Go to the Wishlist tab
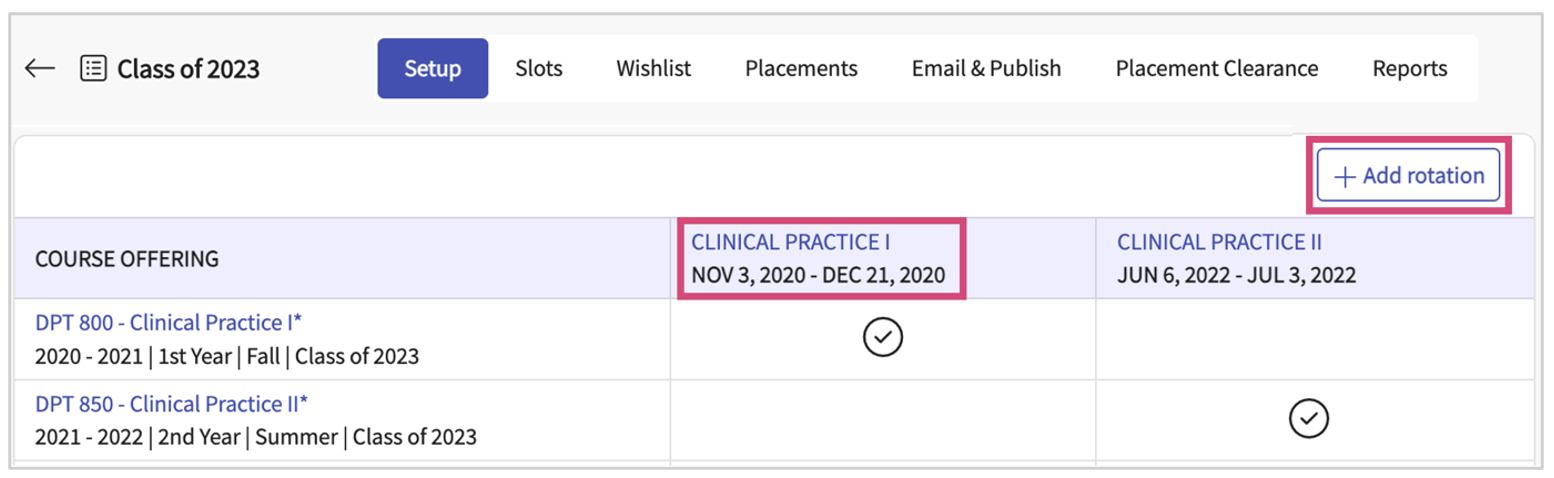The image size is (1554, 478). (653, 69)
